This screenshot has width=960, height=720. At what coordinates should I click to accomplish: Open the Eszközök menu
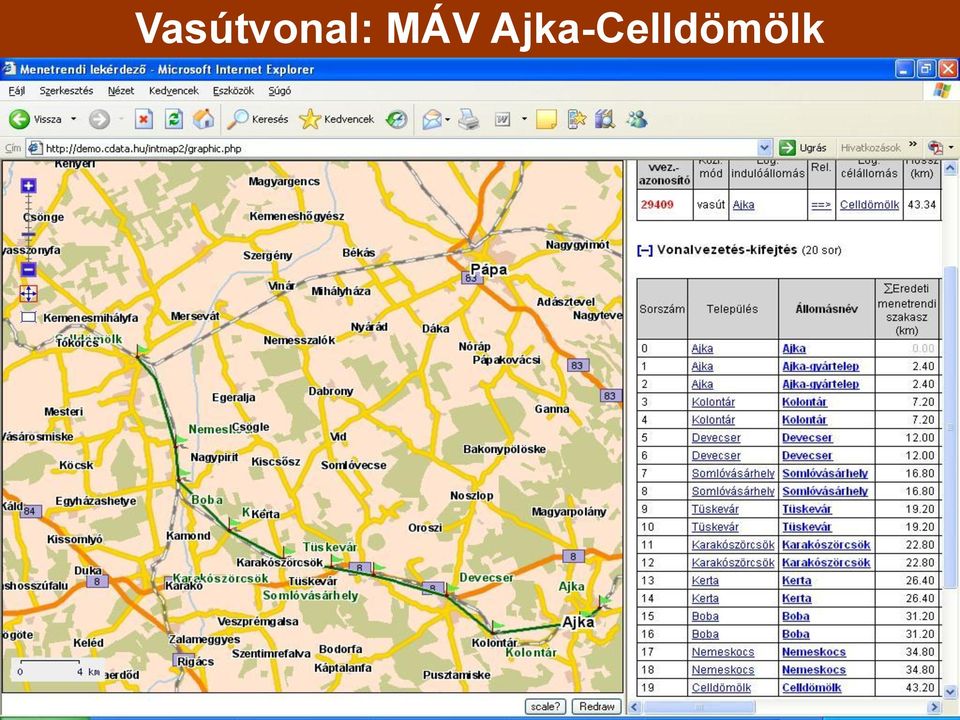233,91
